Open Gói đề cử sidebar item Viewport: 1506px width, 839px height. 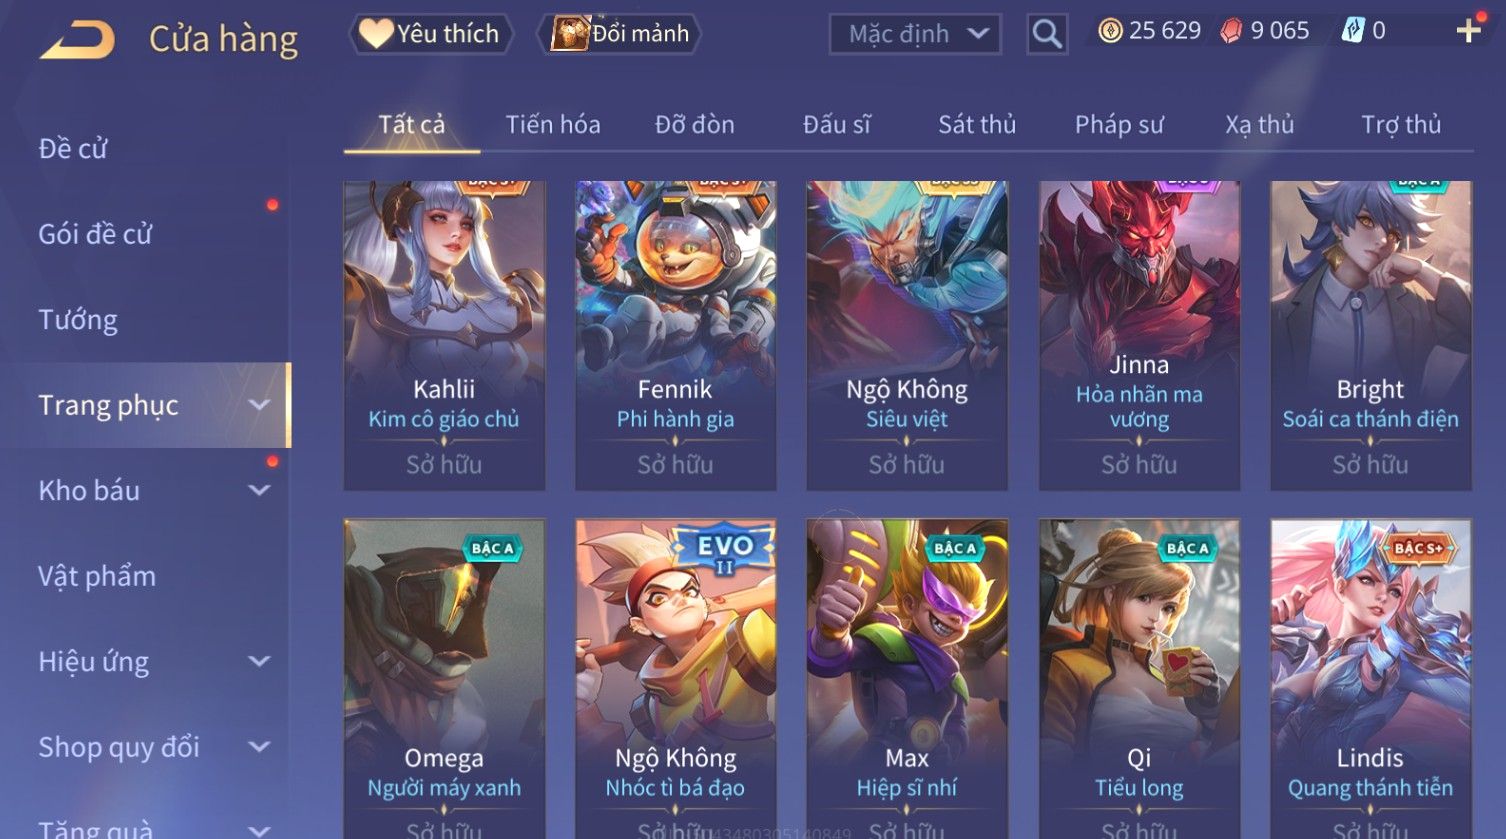[95, 234]
